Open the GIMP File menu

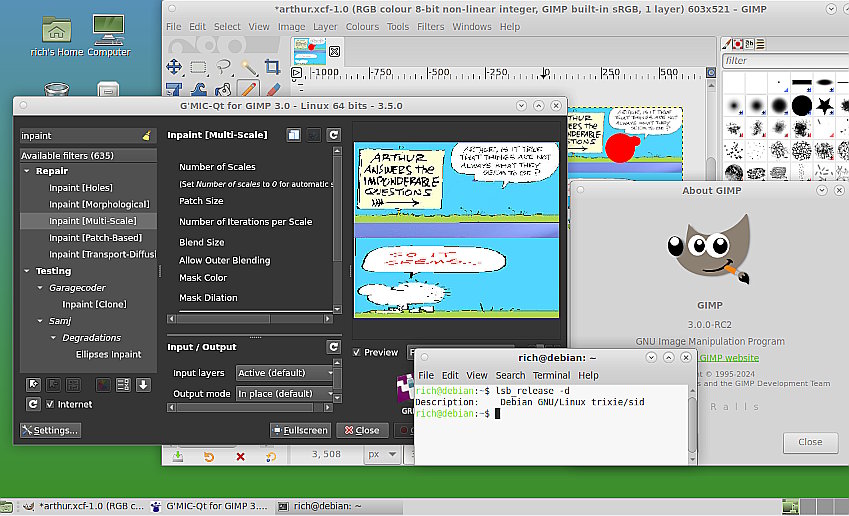(174, 27)
